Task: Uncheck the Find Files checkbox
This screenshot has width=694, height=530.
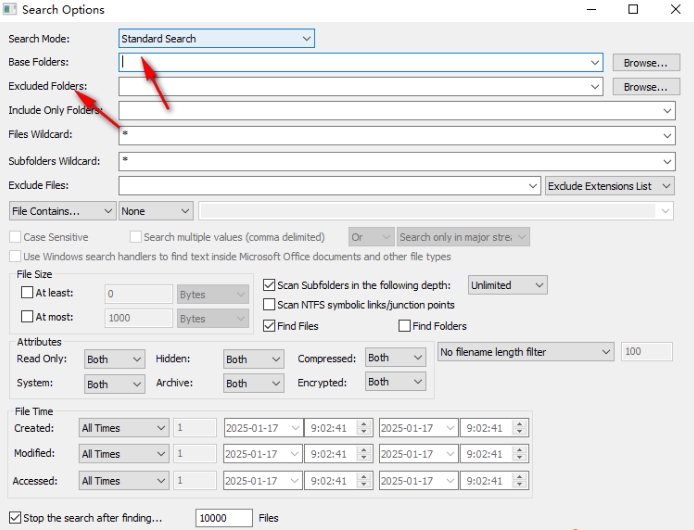Action: [x=269, y=326]
